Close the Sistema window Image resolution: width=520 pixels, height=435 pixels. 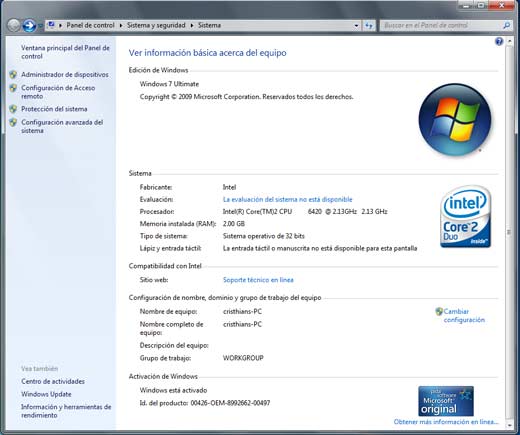pyautogui.click(x=502, y=5)
